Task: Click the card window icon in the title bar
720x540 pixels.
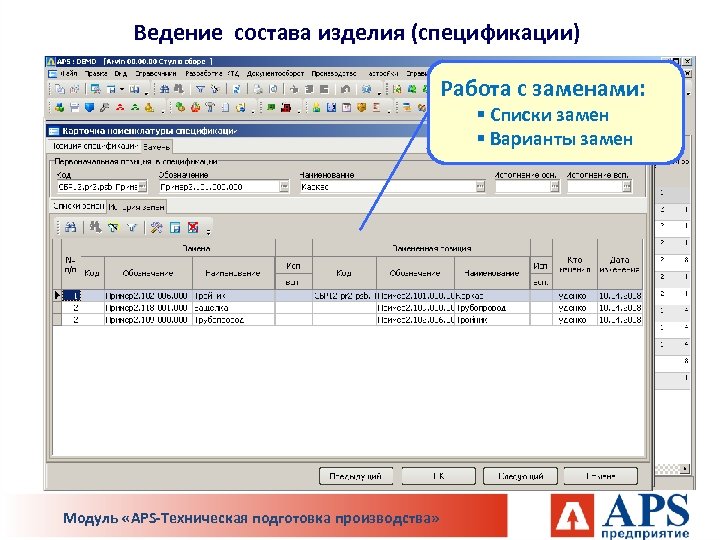Action: coord(54,131)
